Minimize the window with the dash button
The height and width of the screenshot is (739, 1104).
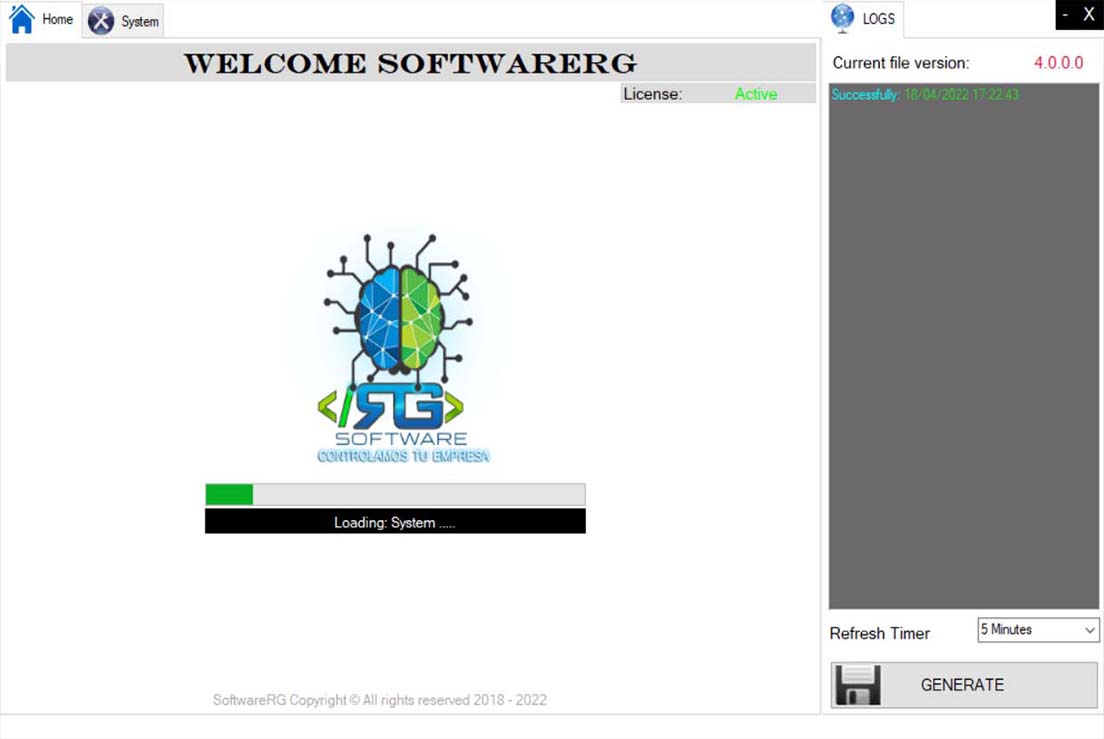point(1065,15)
